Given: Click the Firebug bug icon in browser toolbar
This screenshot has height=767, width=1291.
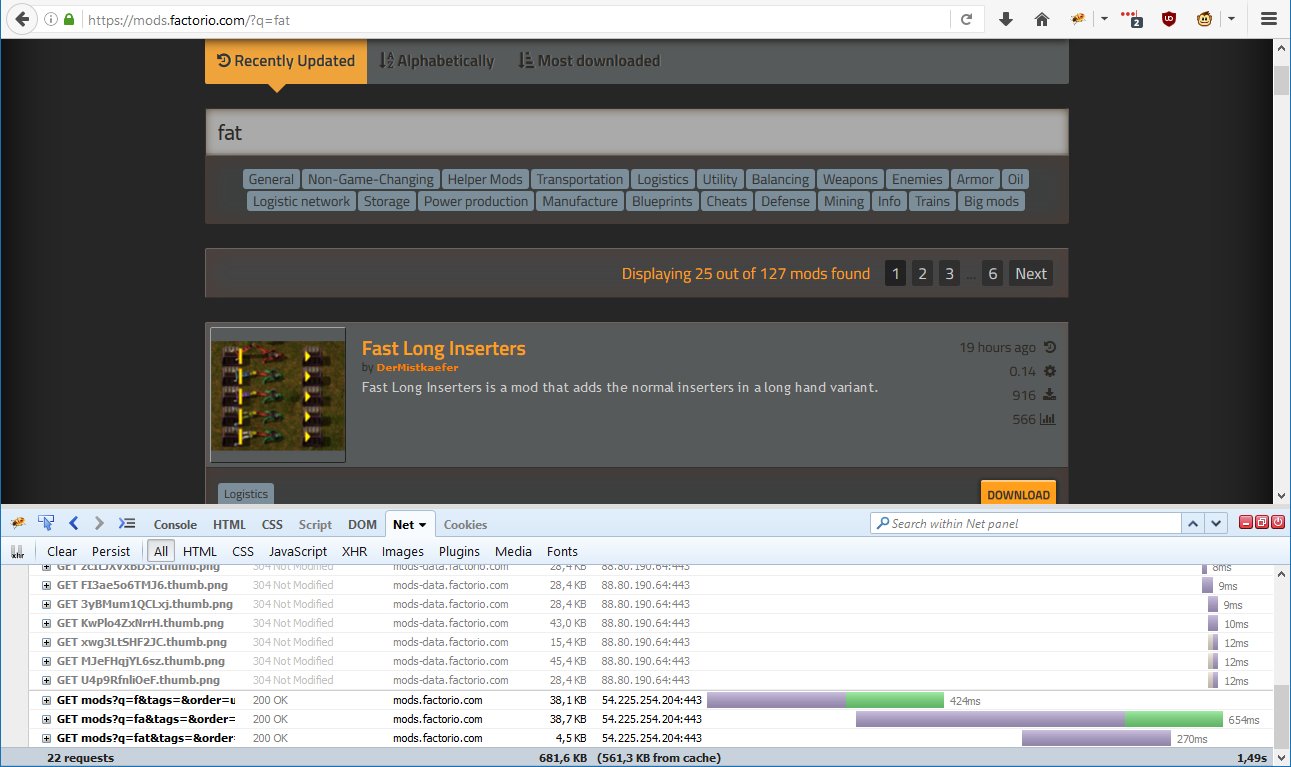Looking at the screenshot, I should point(1079,19).
